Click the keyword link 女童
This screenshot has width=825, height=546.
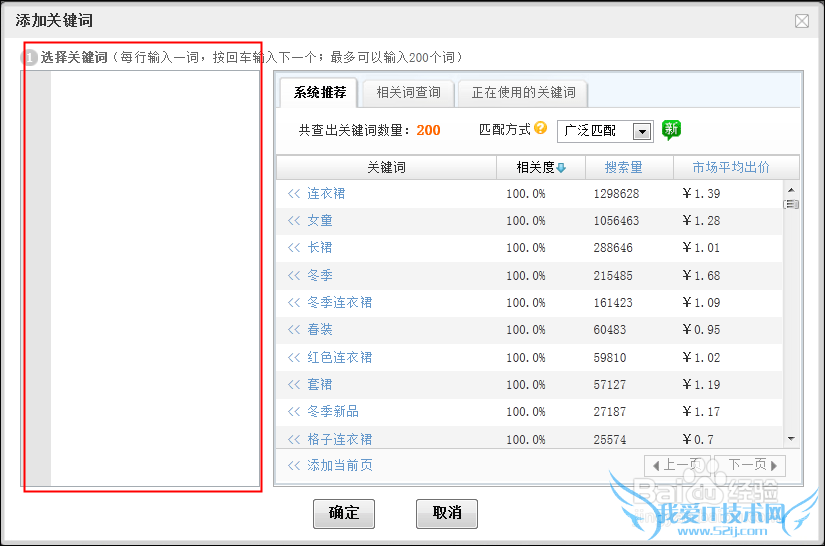(320, 220)
